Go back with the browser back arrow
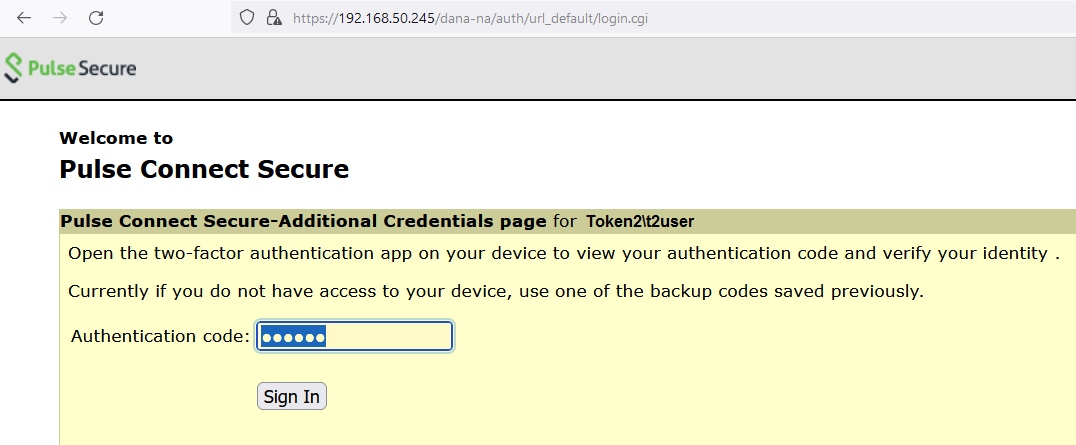This screenshot has width=1076, height=445. pos(24,18)
